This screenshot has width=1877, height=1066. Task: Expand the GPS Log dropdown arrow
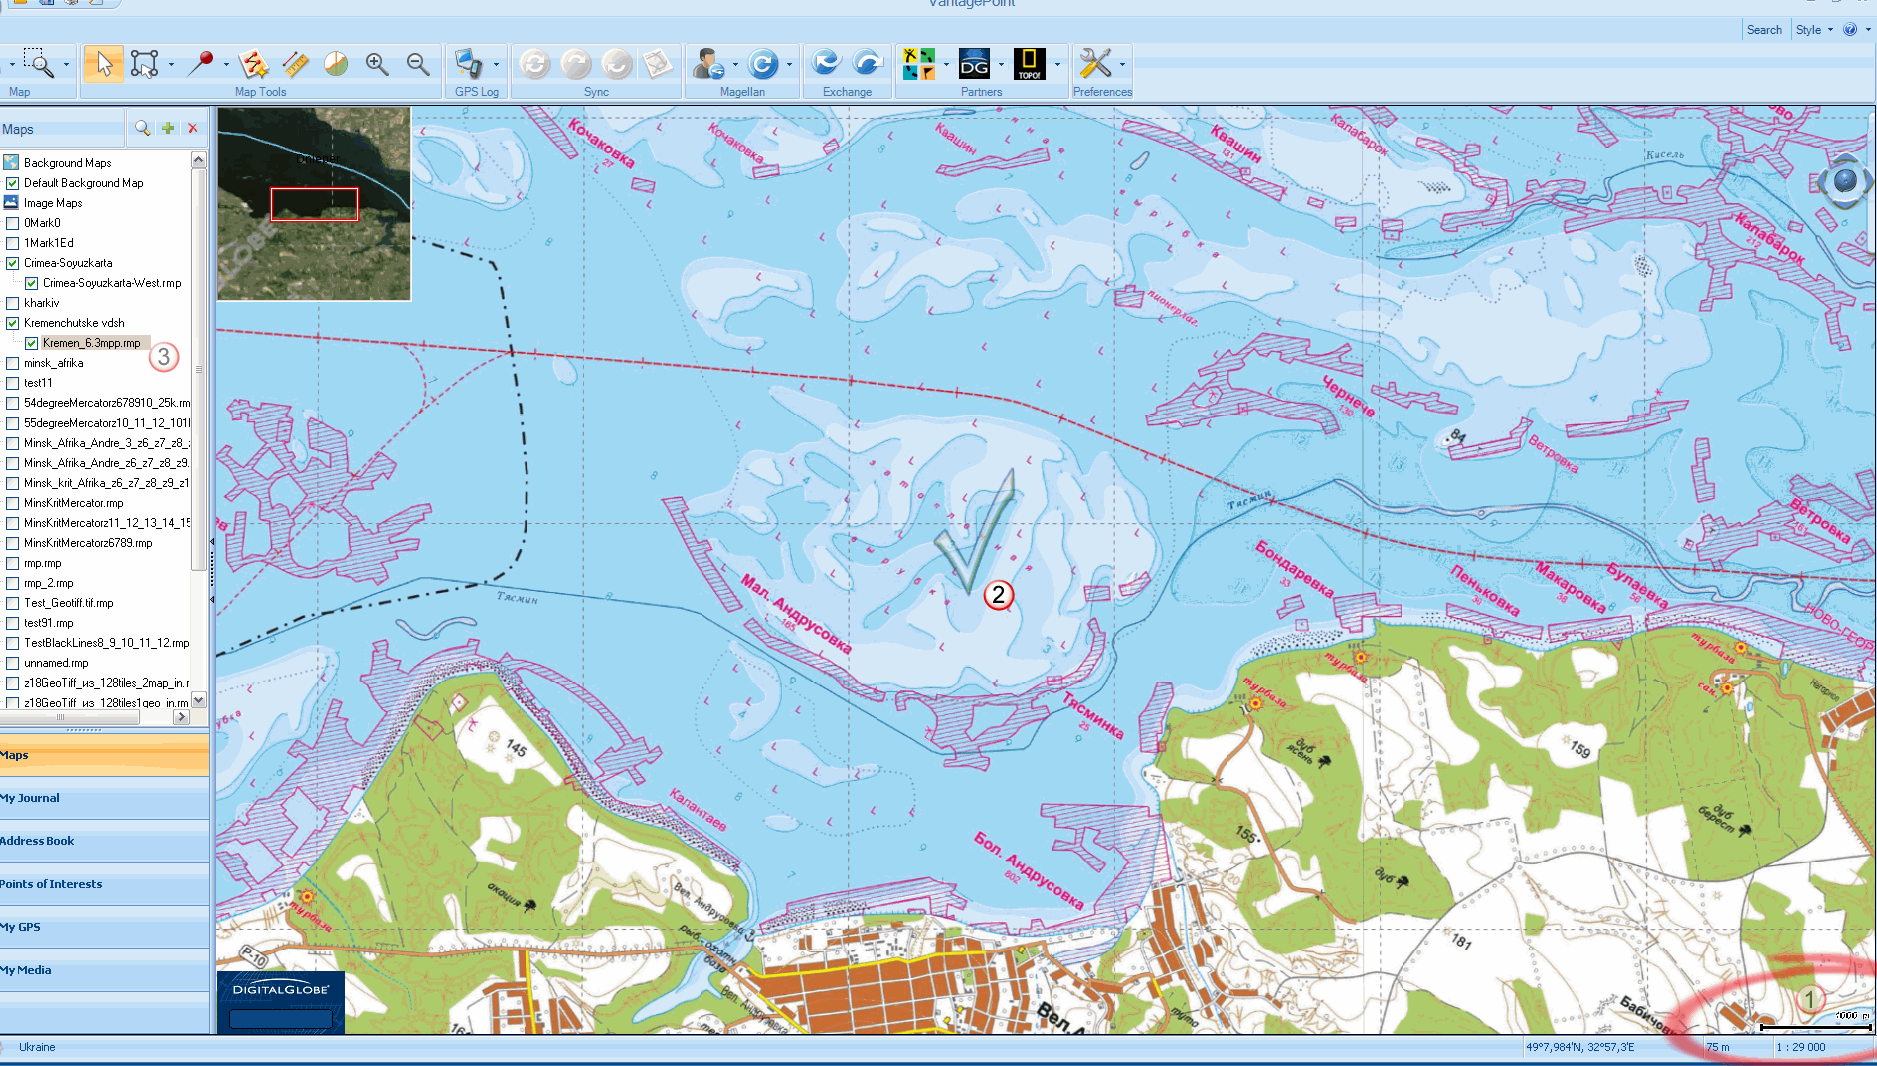tap(496, 65)
